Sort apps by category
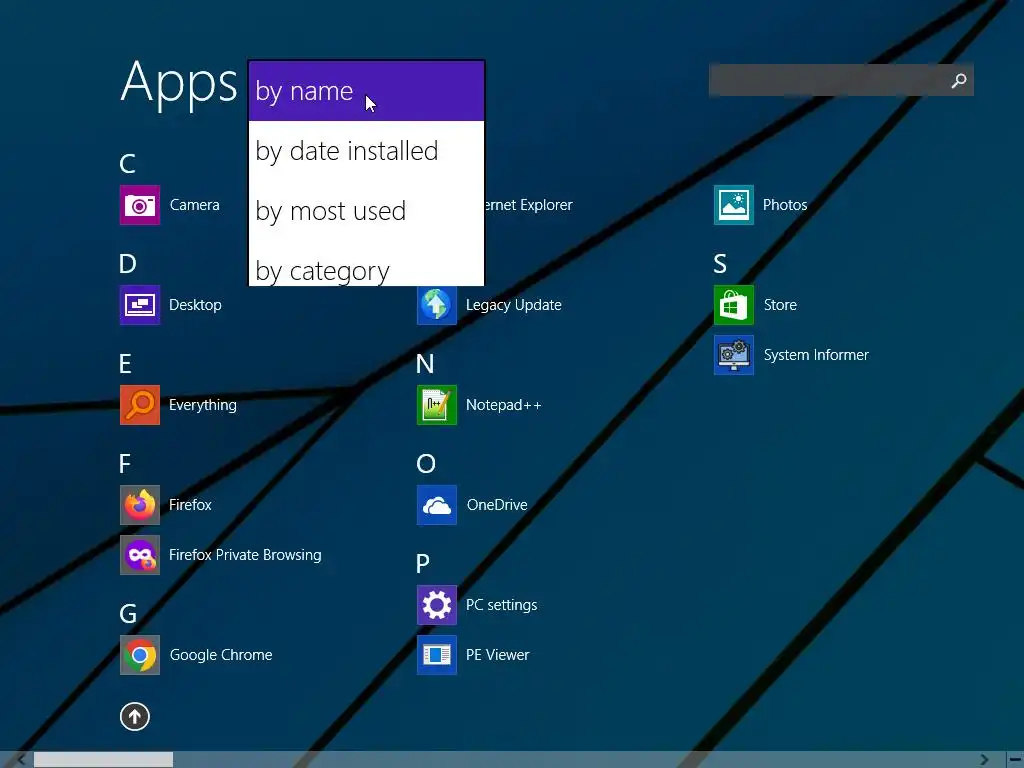This screenshot has height=768, width=1024. pos(366,266)
